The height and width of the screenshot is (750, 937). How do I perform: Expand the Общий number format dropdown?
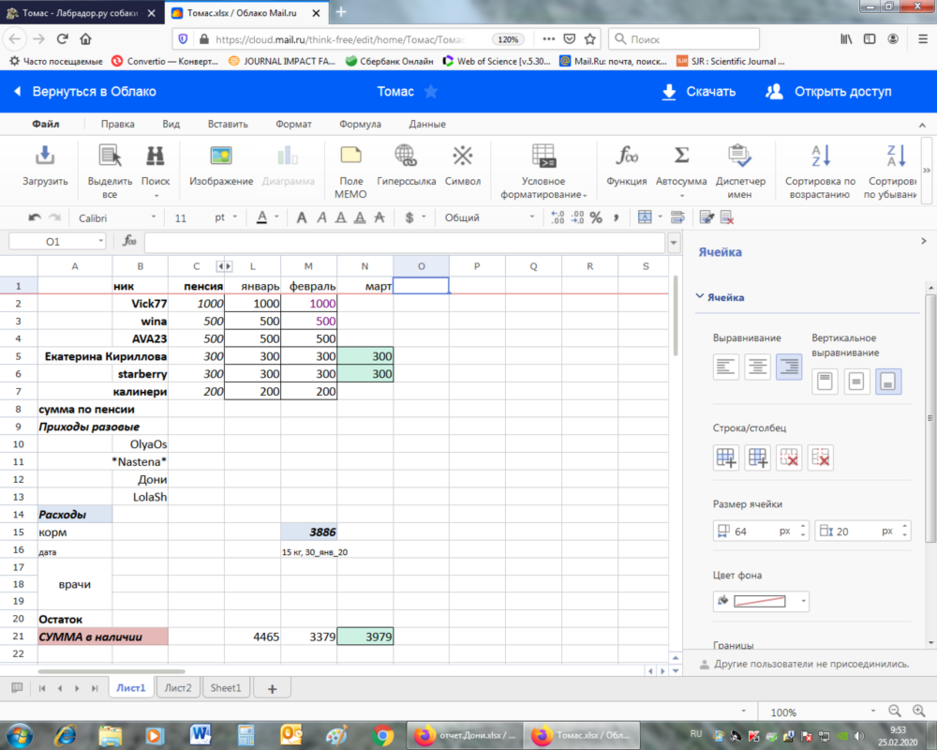488,217
